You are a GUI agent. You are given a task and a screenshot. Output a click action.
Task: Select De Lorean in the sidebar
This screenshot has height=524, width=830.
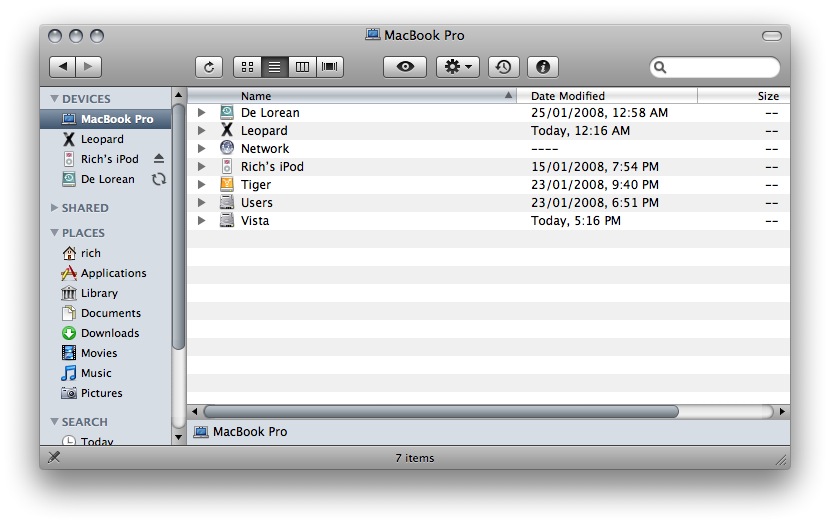coord(105,179)
